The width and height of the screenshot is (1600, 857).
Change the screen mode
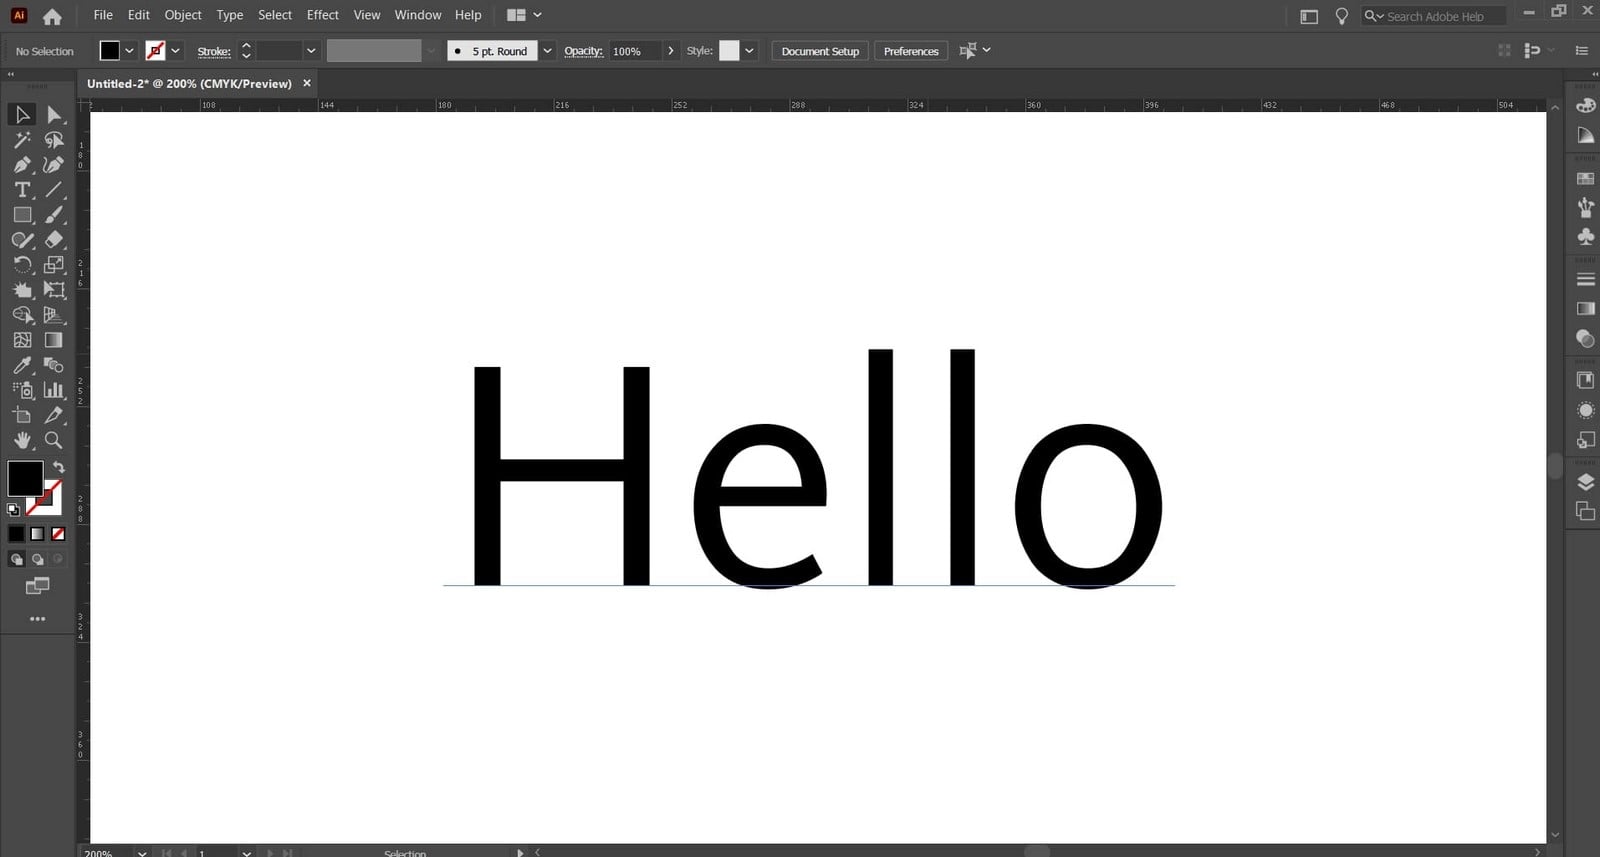37,586
